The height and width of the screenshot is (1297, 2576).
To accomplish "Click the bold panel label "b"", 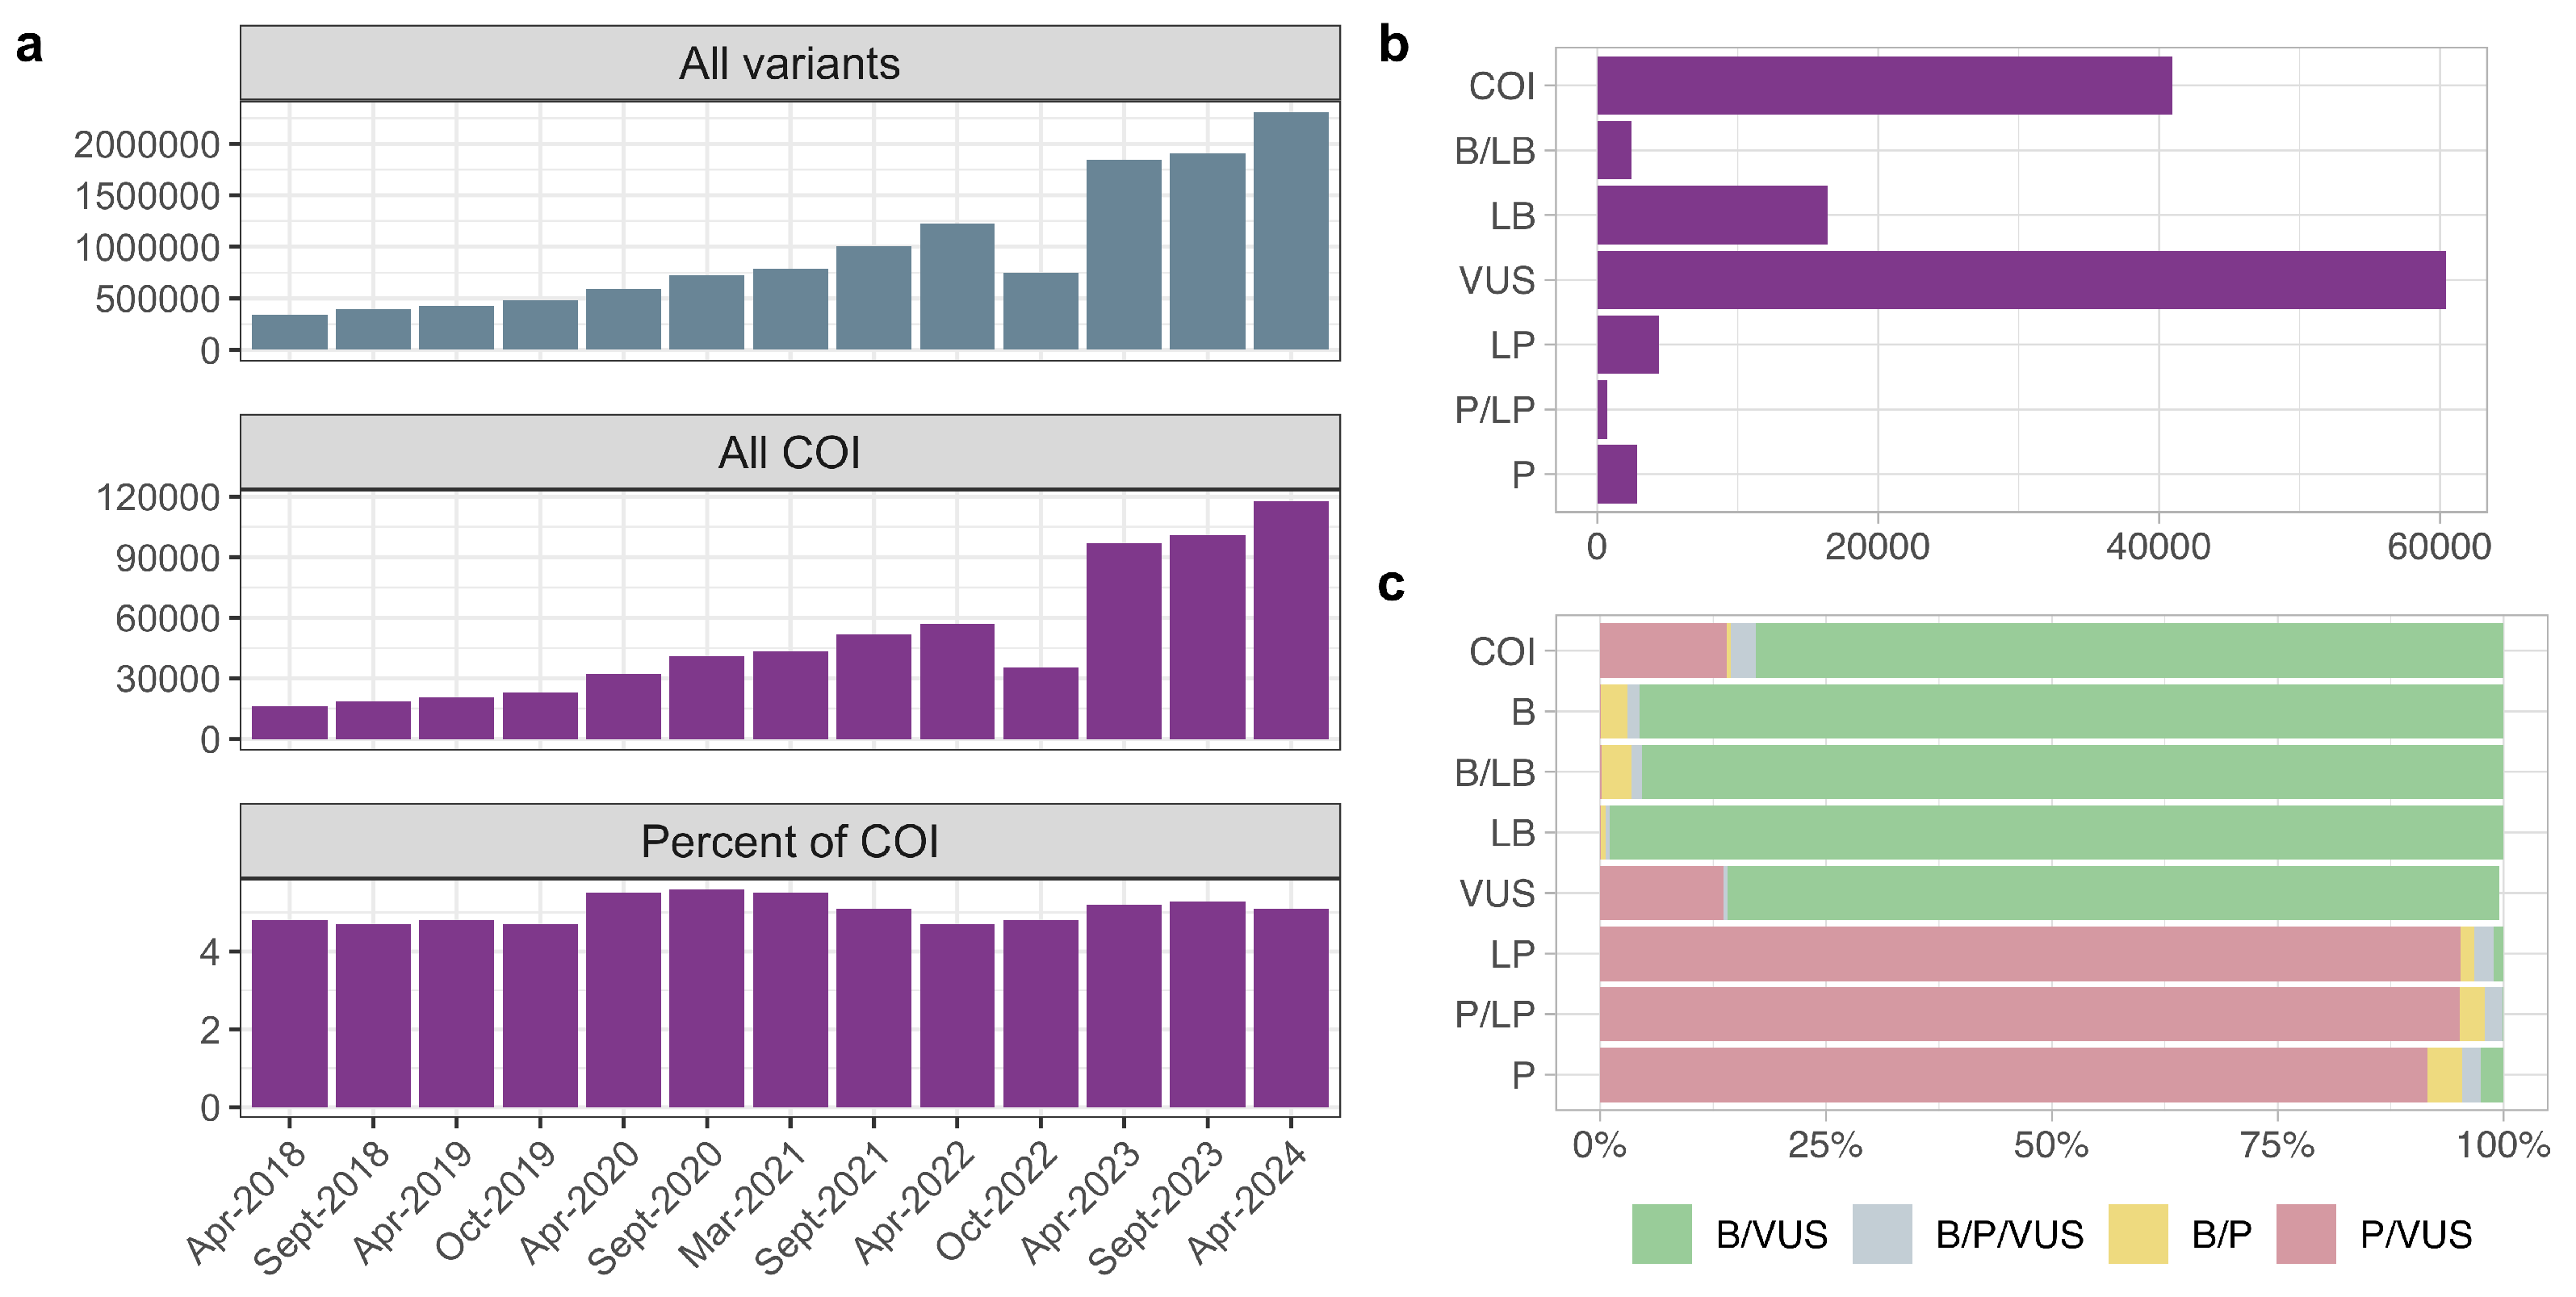I will [x=1393, y=44].
